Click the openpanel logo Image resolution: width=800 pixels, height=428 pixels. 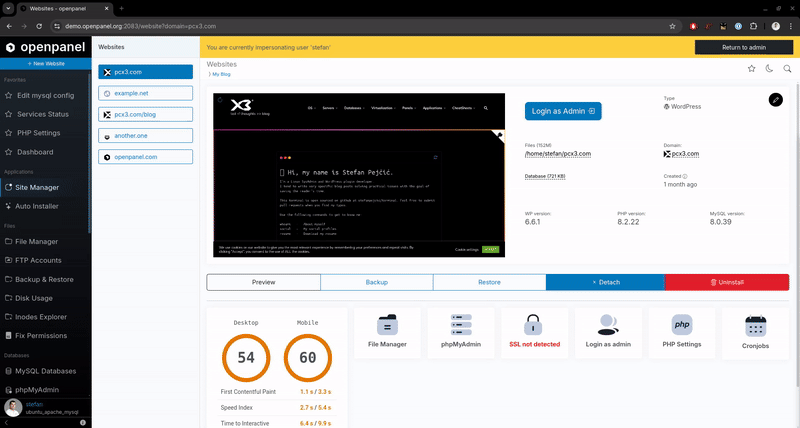click(45, 47)
